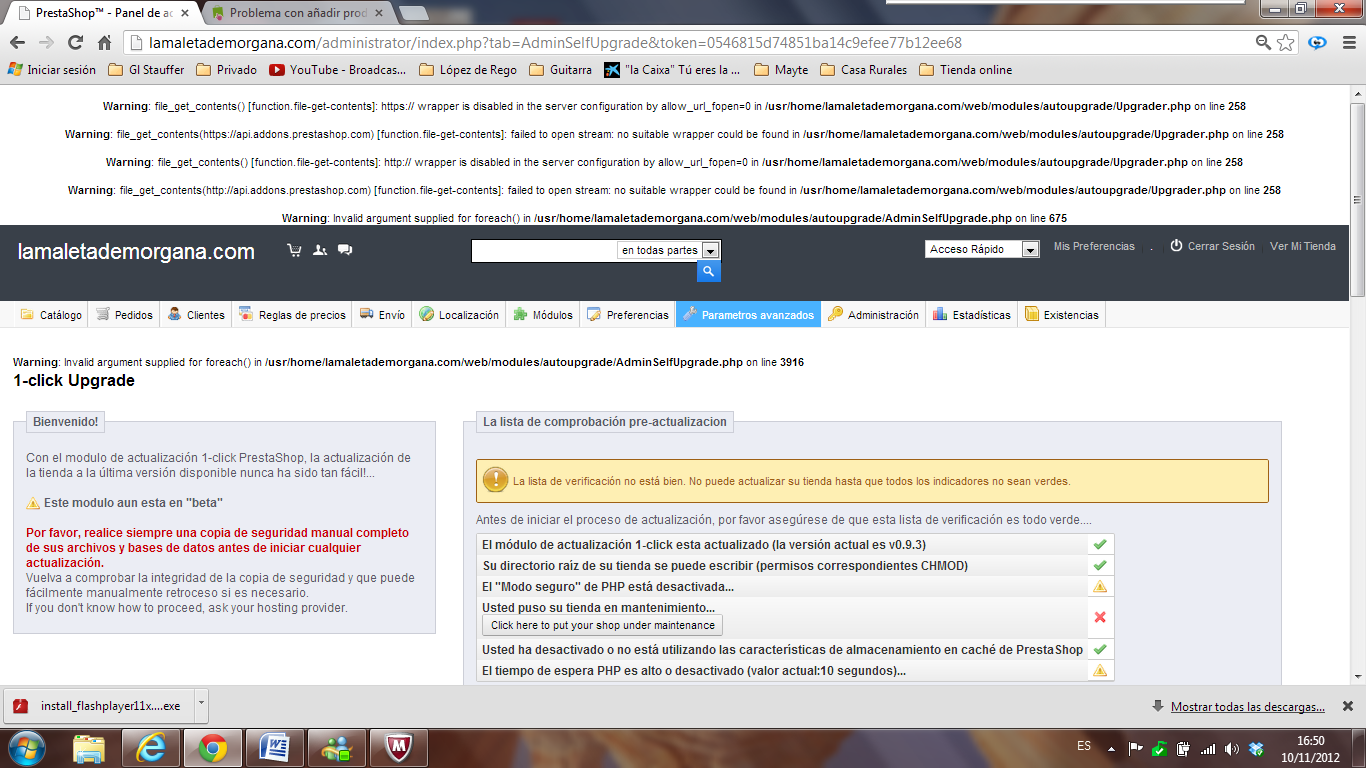Go to the Clientes menu tab
This screenshot has height=768, width=1366.
point(196,315)
